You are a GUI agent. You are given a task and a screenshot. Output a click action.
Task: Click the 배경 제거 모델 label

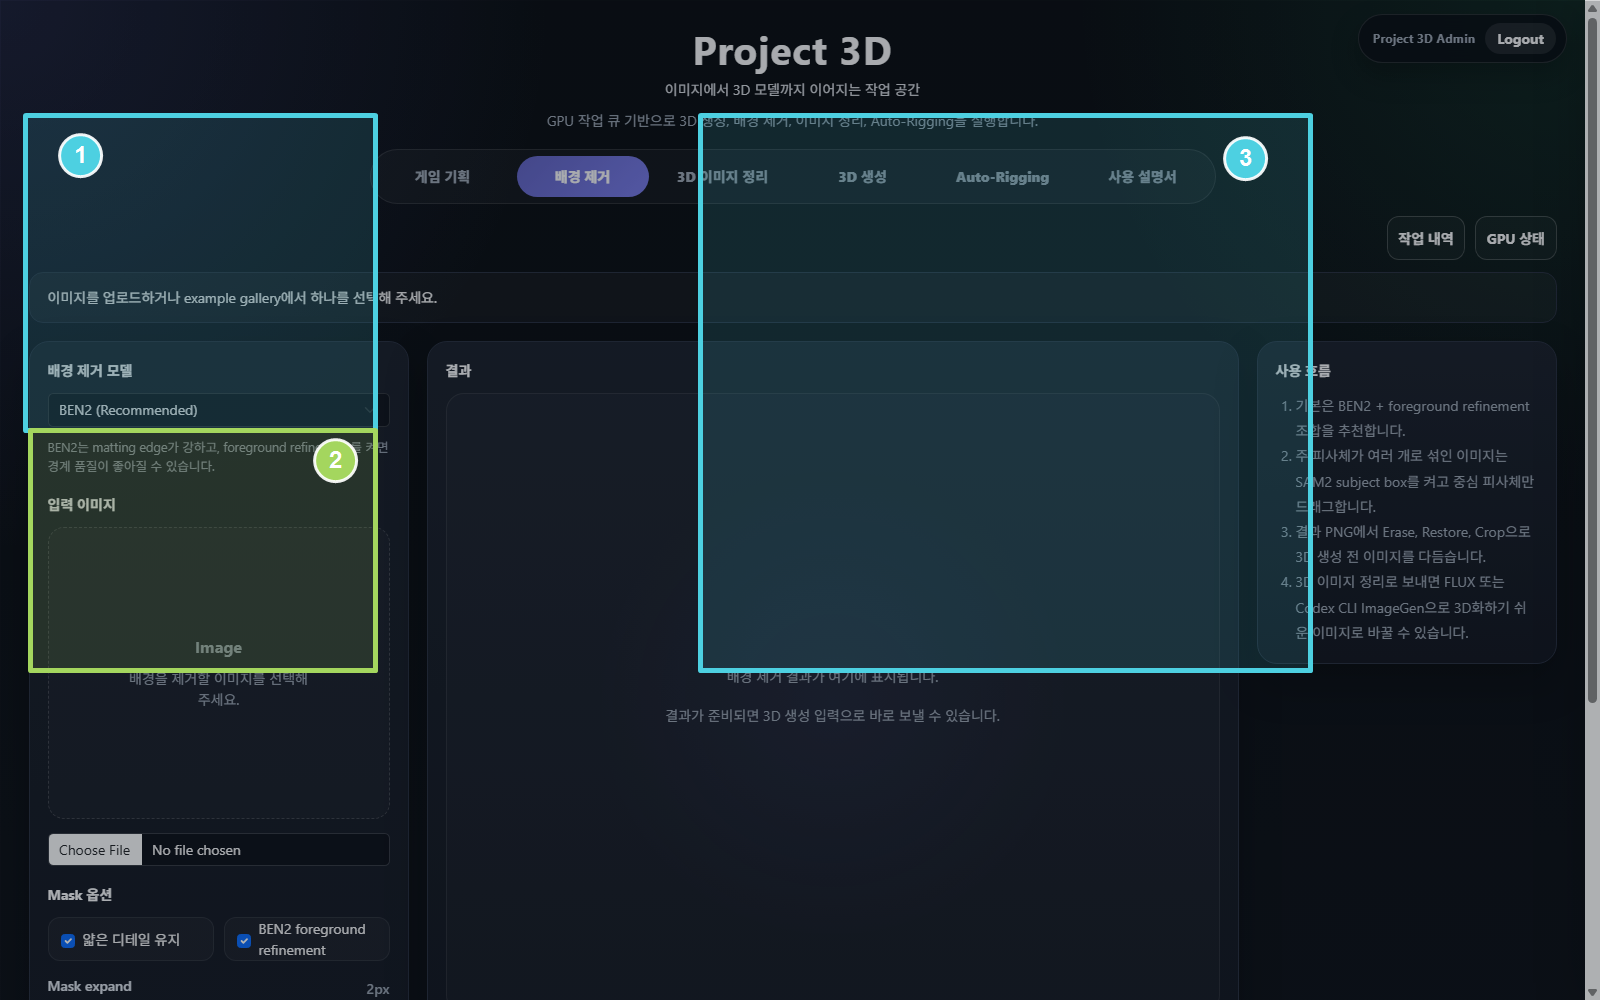[x=90, y=370]
